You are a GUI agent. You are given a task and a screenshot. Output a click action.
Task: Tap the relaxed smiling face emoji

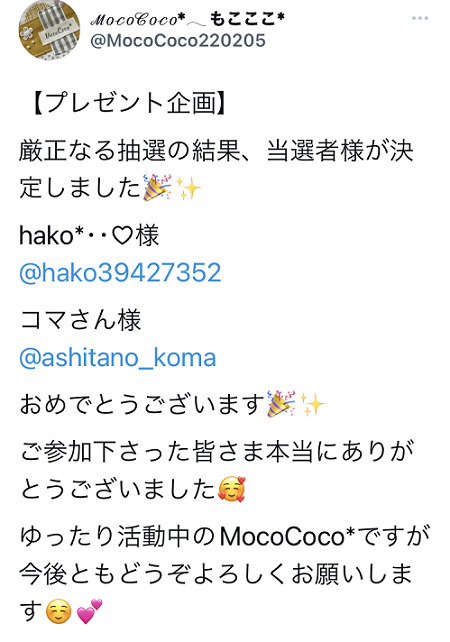[58, 612]
